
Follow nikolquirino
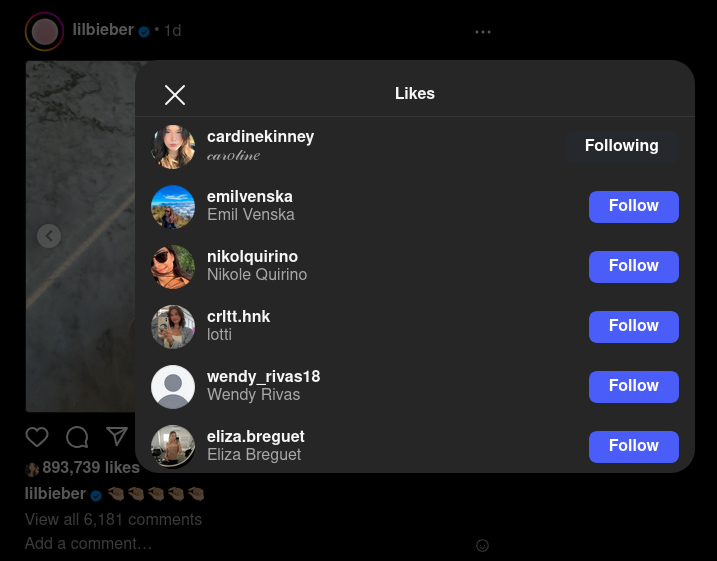(x=634, y=267)
